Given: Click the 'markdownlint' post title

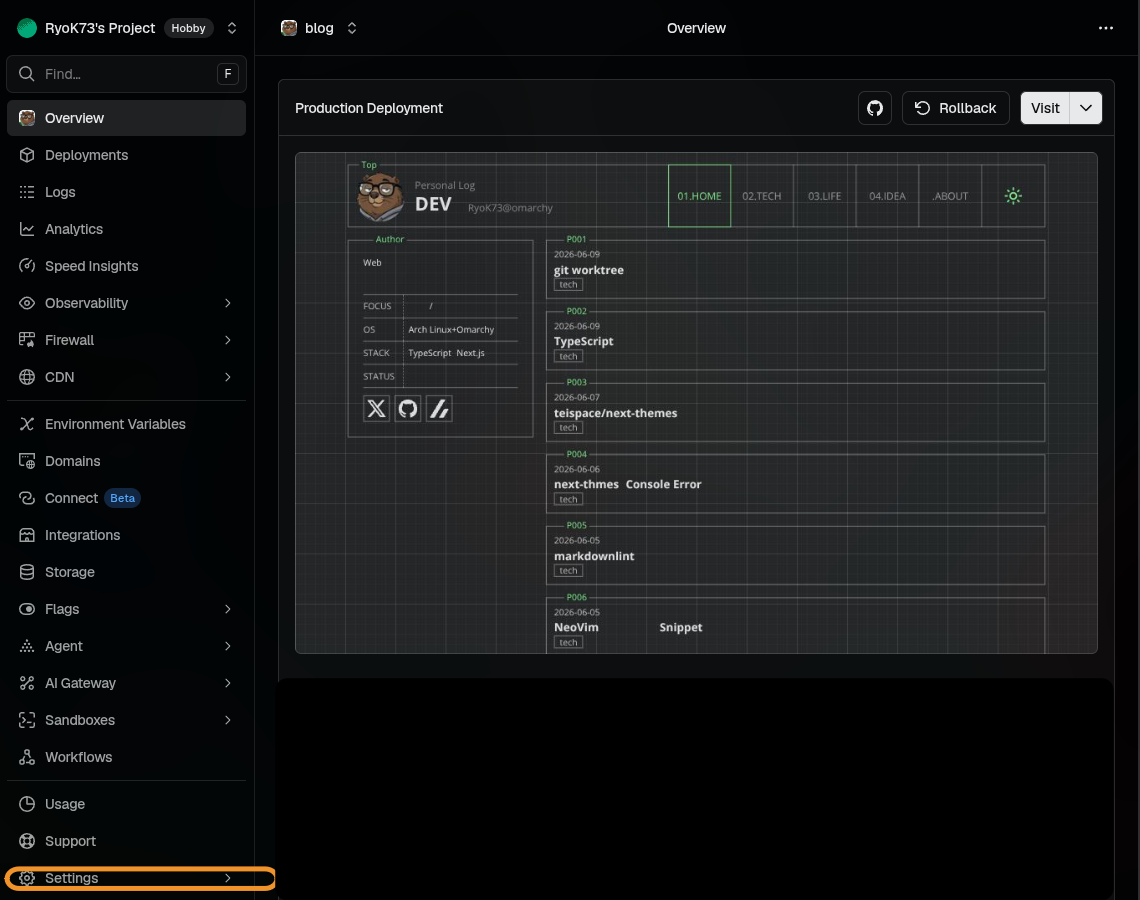Looking at the screenshot, I should tap(594, 556).
